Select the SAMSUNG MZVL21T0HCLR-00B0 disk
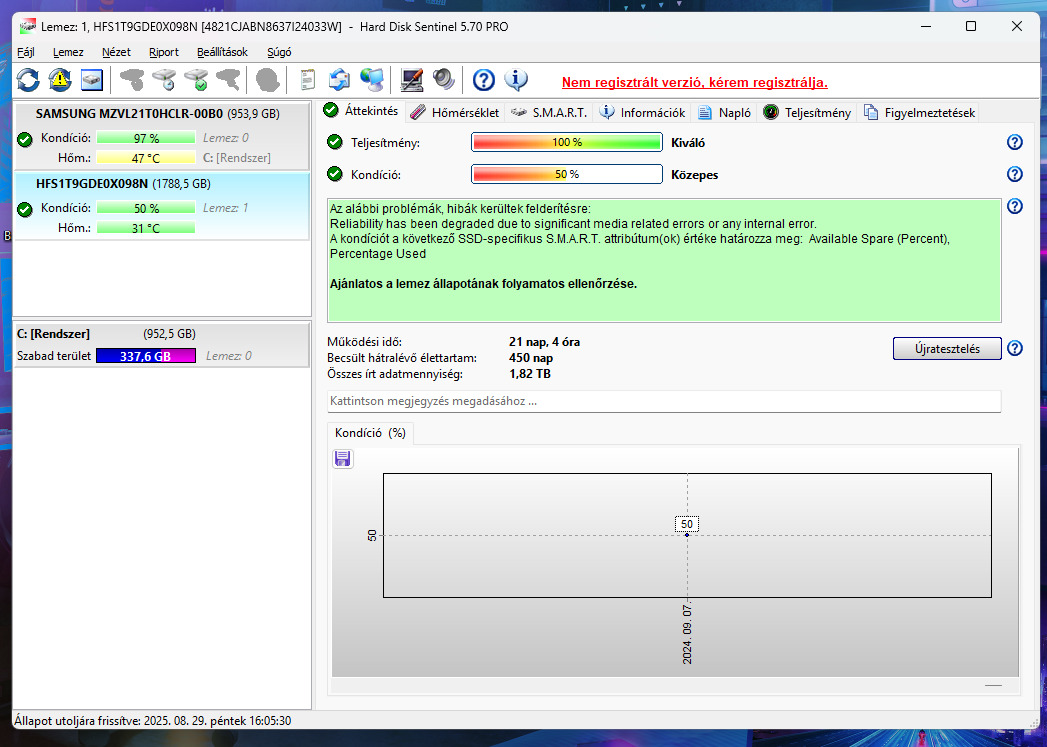The image size is (1047, 747). click(162, 137)
